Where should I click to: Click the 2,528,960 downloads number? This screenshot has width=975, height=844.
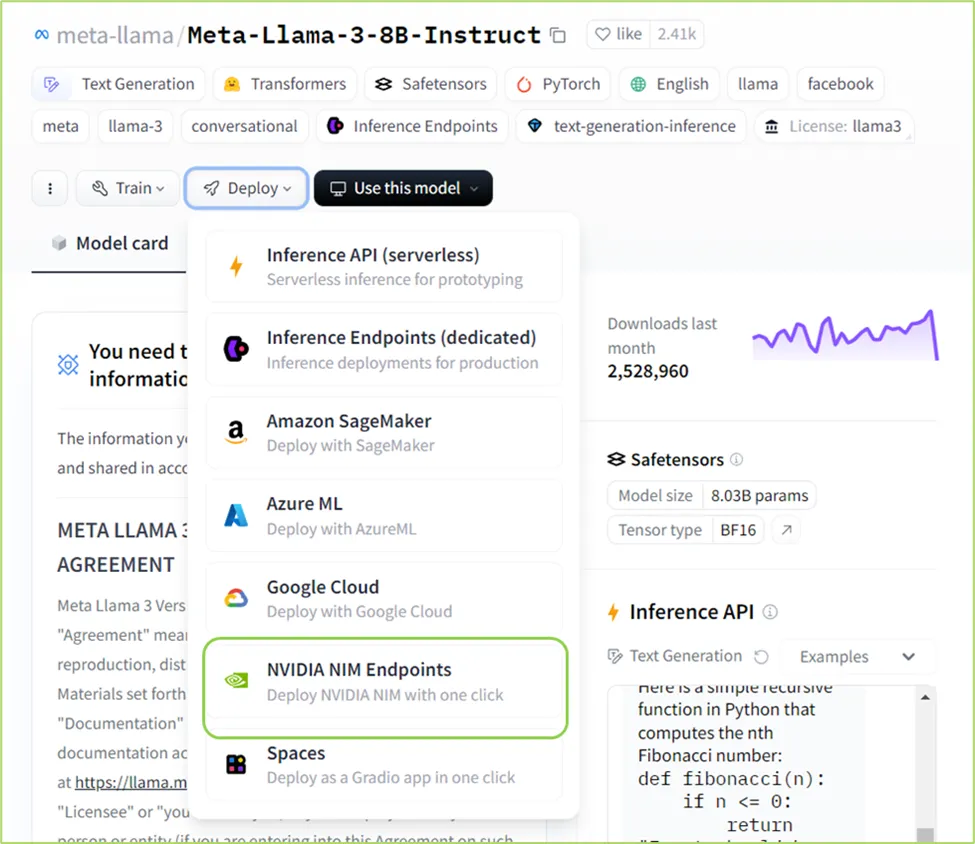click(x=648, y=372)
